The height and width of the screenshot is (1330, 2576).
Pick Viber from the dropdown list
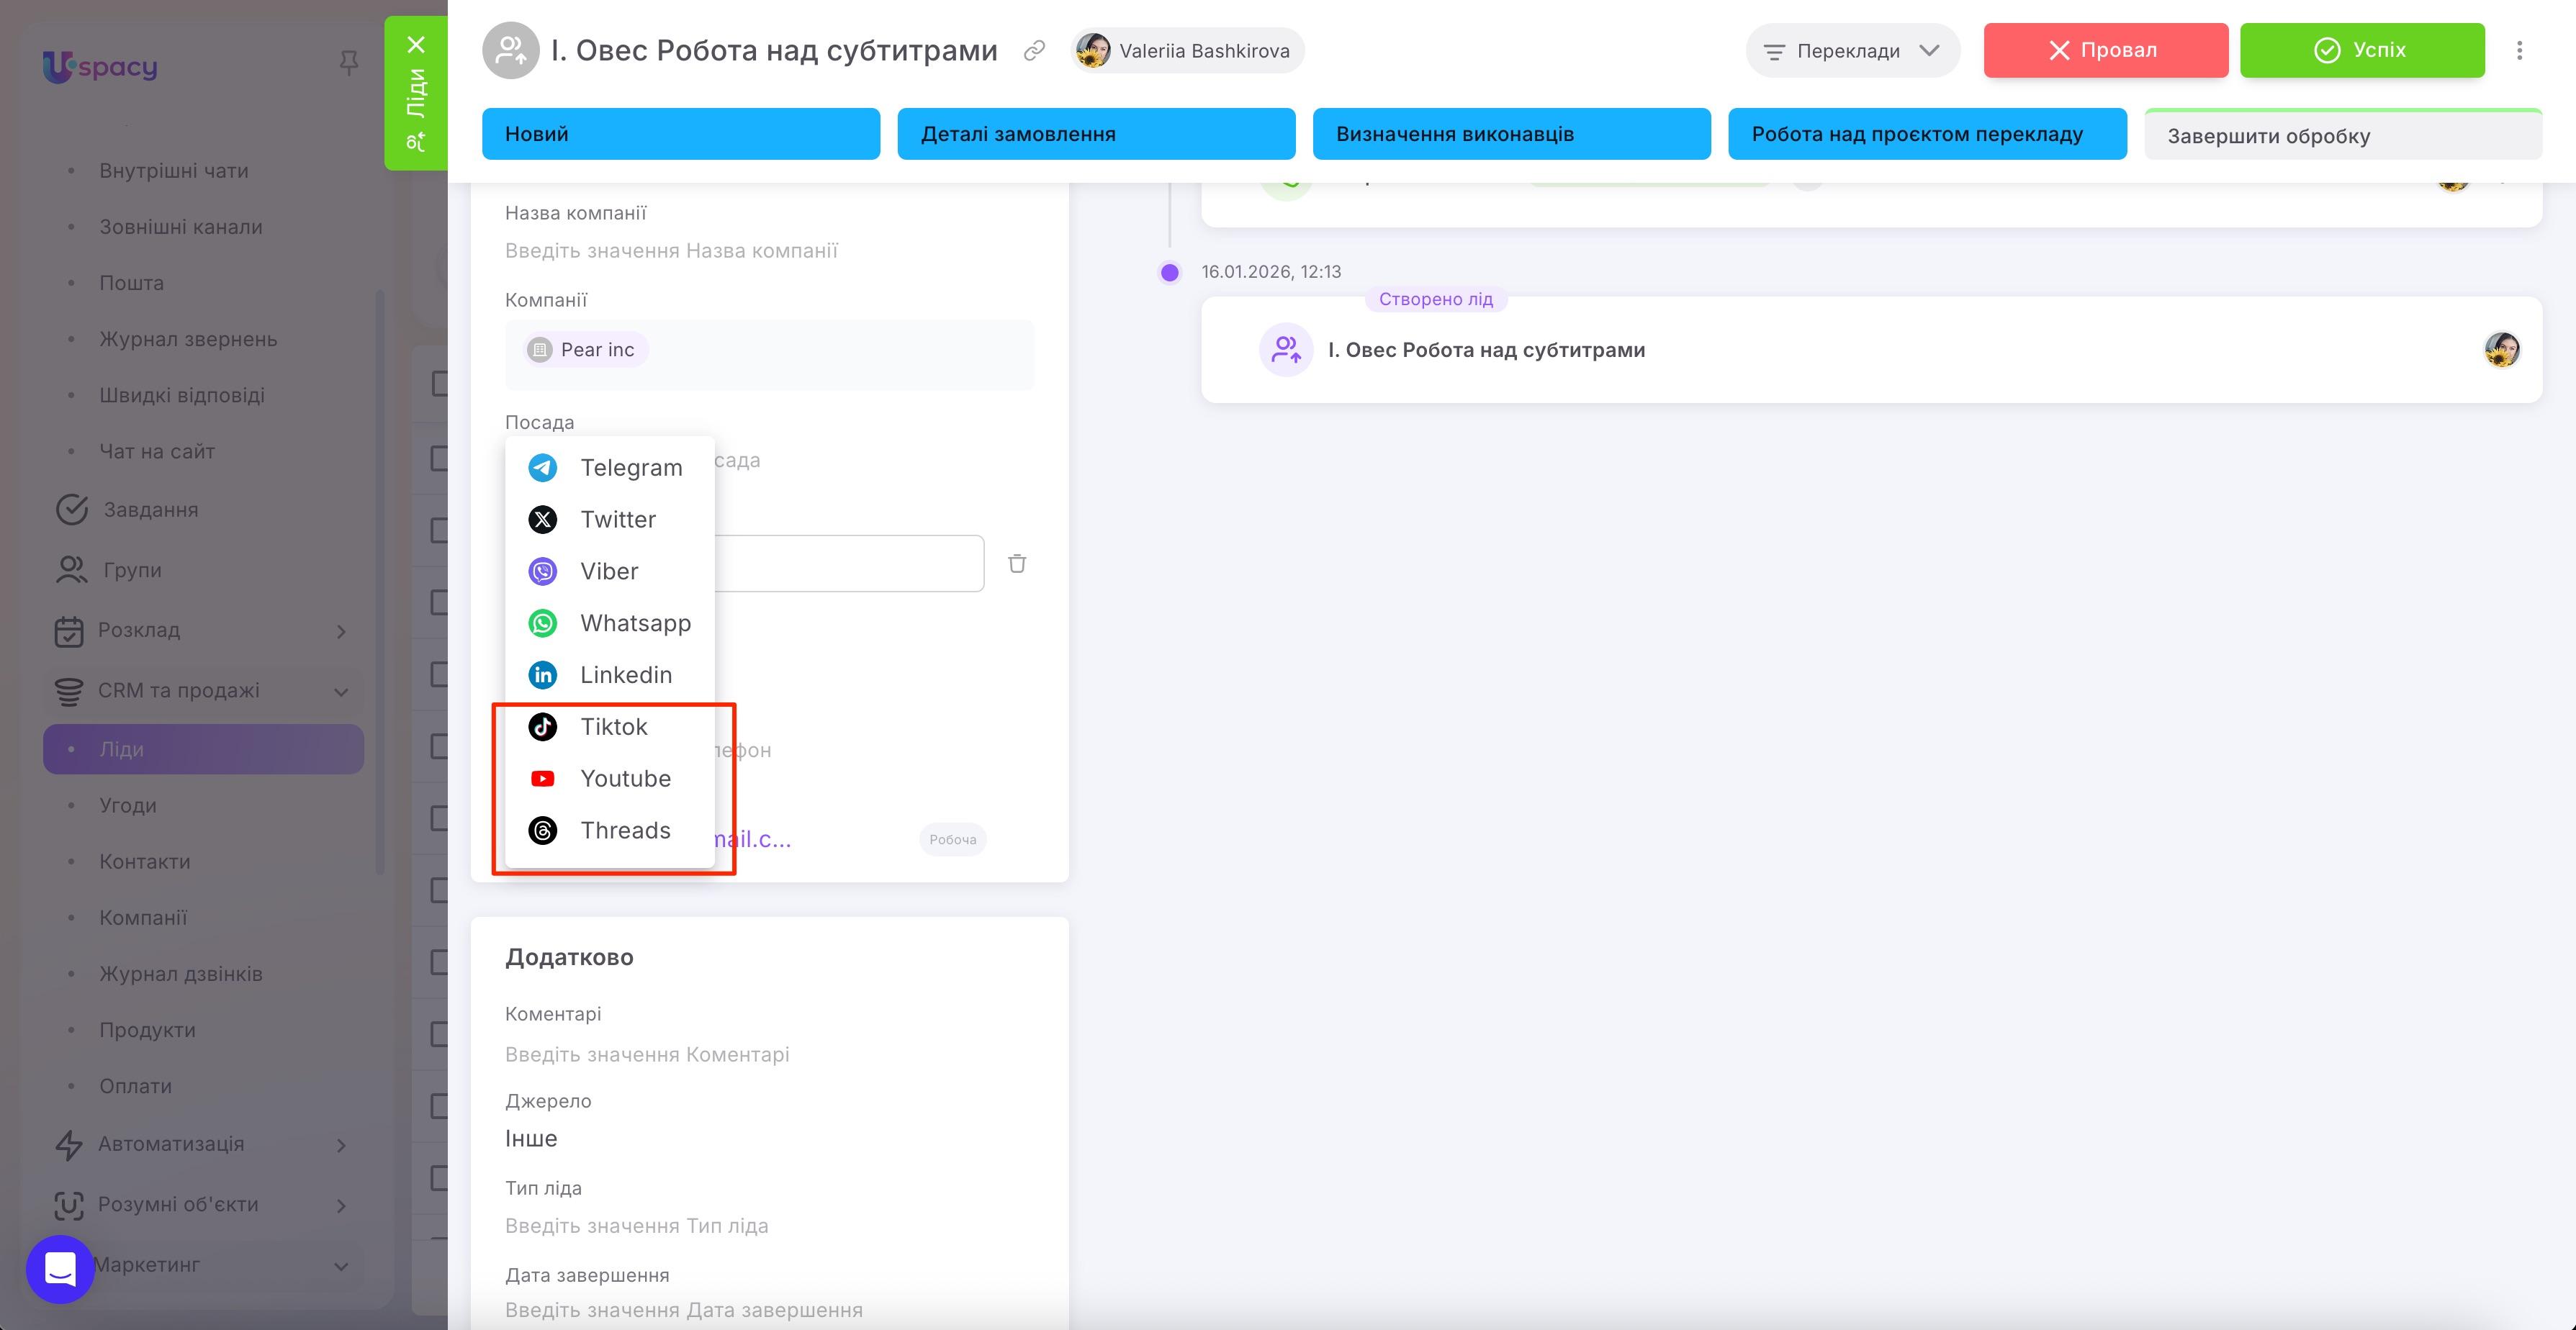[609, 571]
